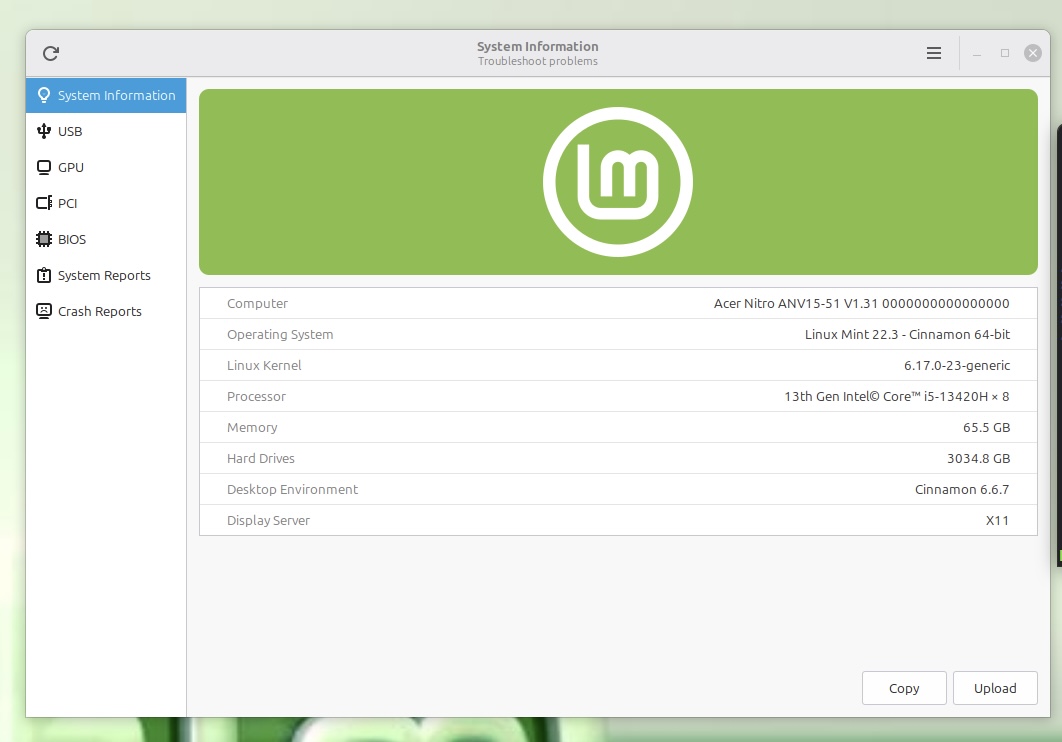The image size is (1062, 742).
Task: Switch to the GPU section
Action: click(106, 167)
